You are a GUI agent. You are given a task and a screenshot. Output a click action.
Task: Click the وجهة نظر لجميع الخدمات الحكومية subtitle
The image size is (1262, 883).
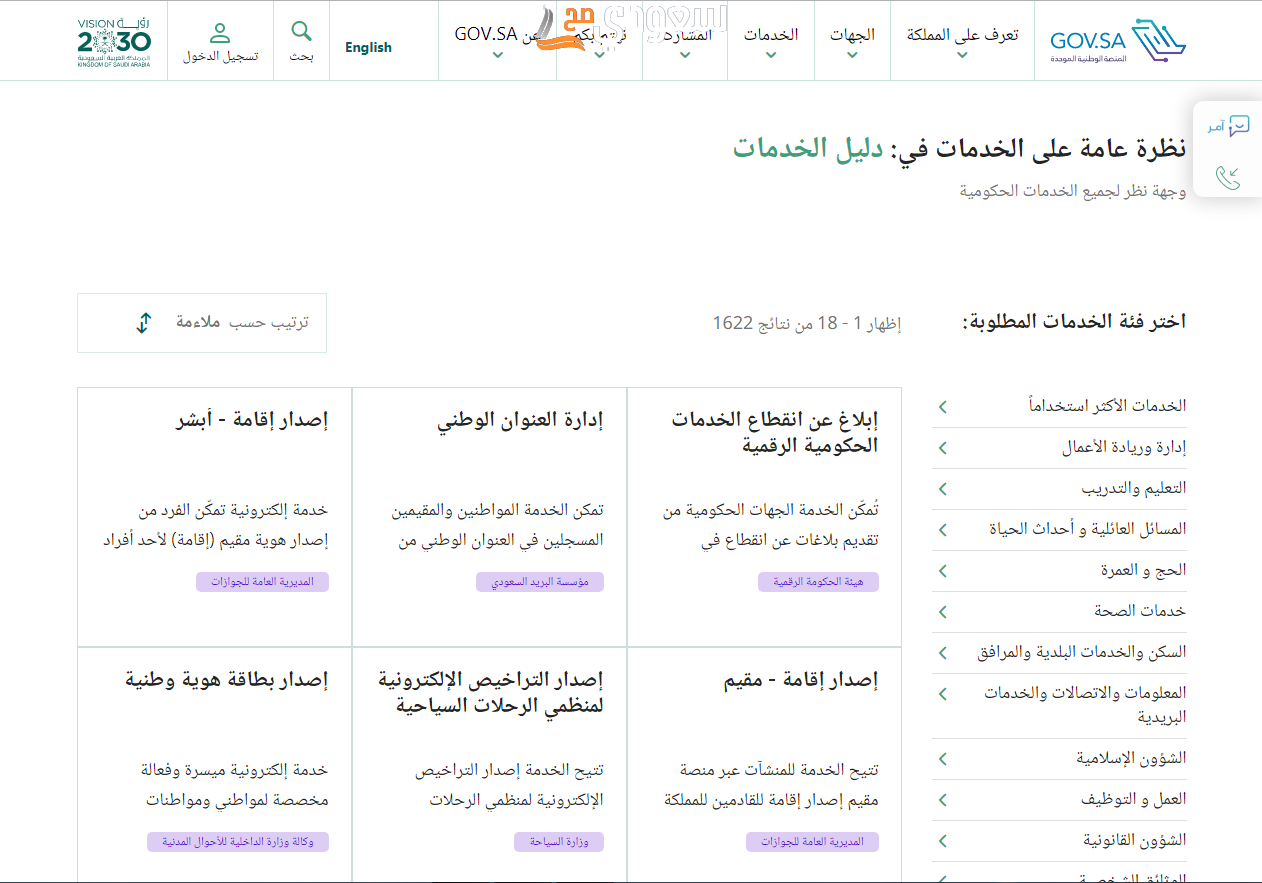1073,190
